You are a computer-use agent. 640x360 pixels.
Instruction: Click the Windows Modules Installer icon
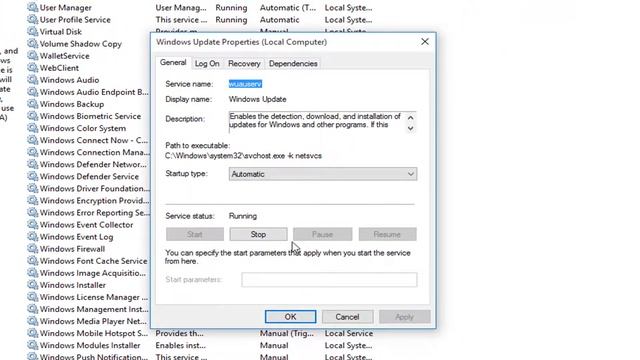(x=32, y=345)
